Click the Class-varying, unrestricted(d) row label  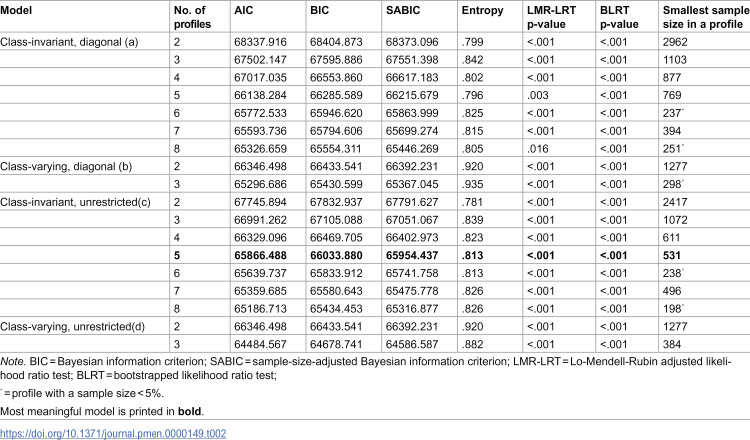[73, 326]
